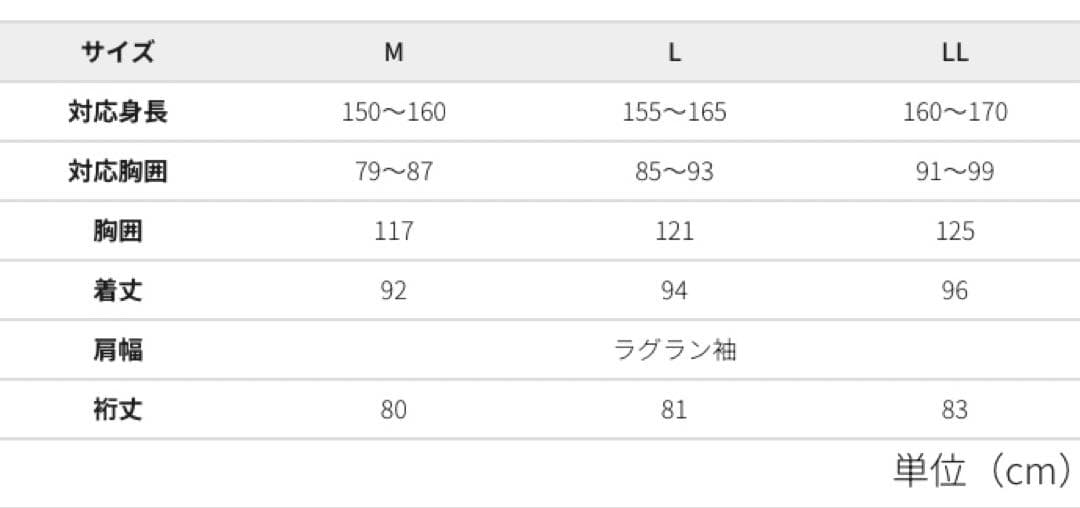This screenshot has width=1080, height=508.
Task: Click the 96 length value
Action: pyautogui.click(x=955, y=291)
